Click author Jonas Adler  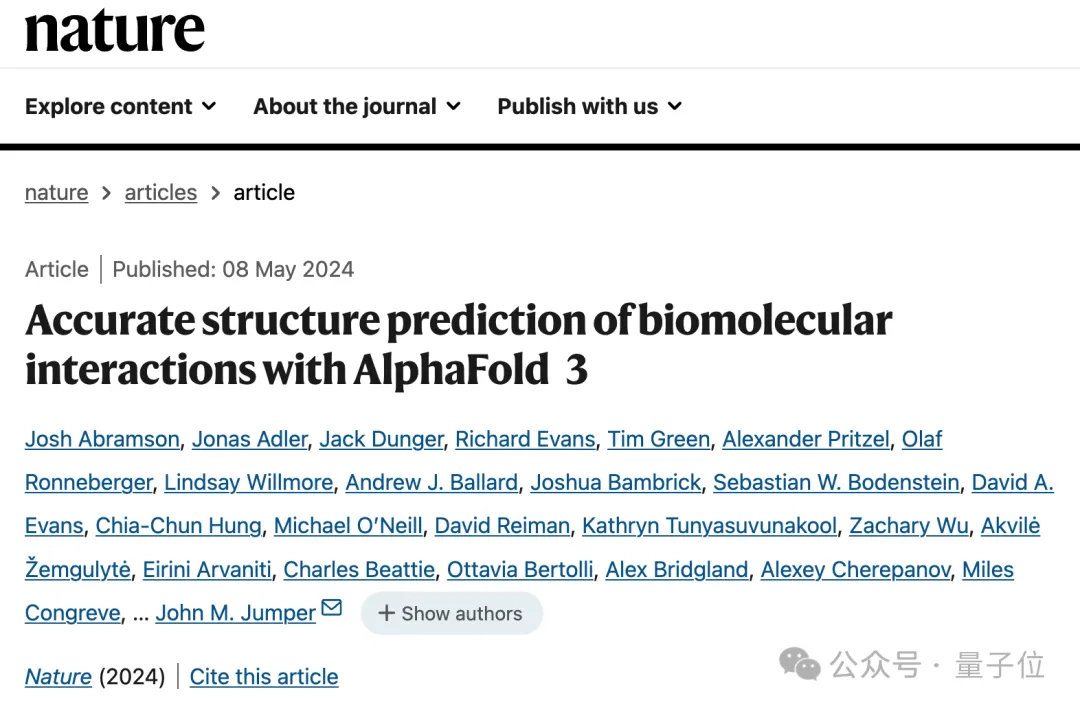250,439
